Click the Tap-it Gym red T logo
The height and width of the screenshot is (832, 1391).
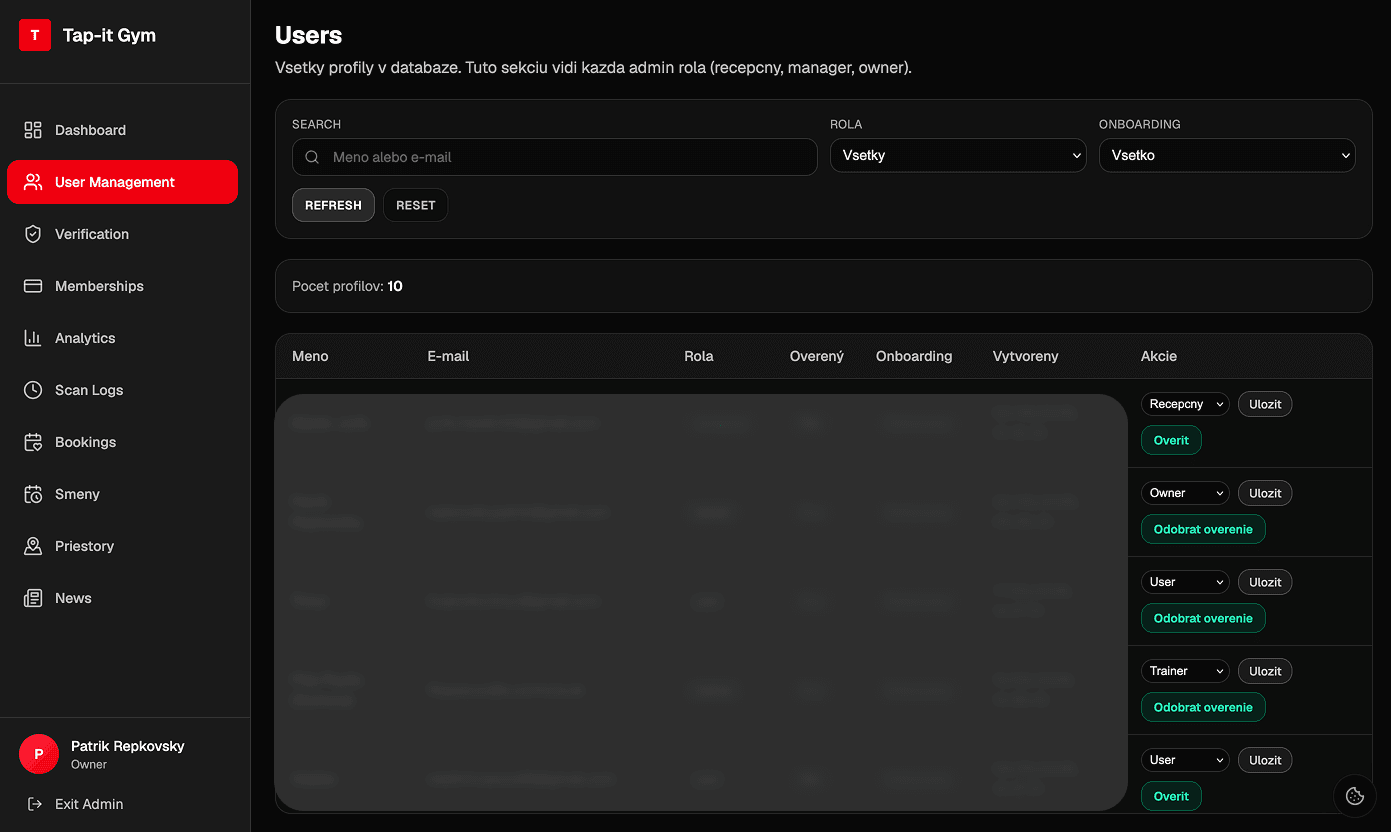point(35,35)
